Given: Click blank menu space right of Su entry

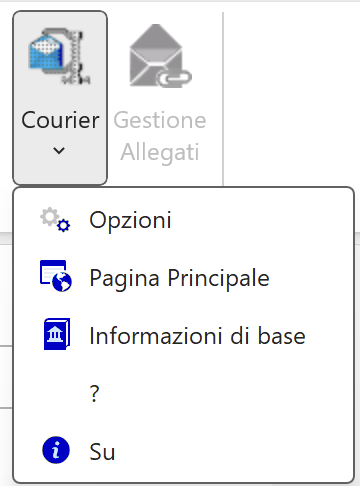Looking at the screenshot, I should (233, 452).
